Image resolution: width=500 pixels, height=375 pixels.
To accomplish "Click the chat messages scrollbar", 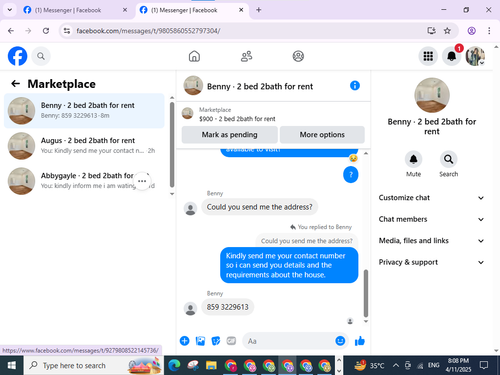I will [x=366, y=293].
